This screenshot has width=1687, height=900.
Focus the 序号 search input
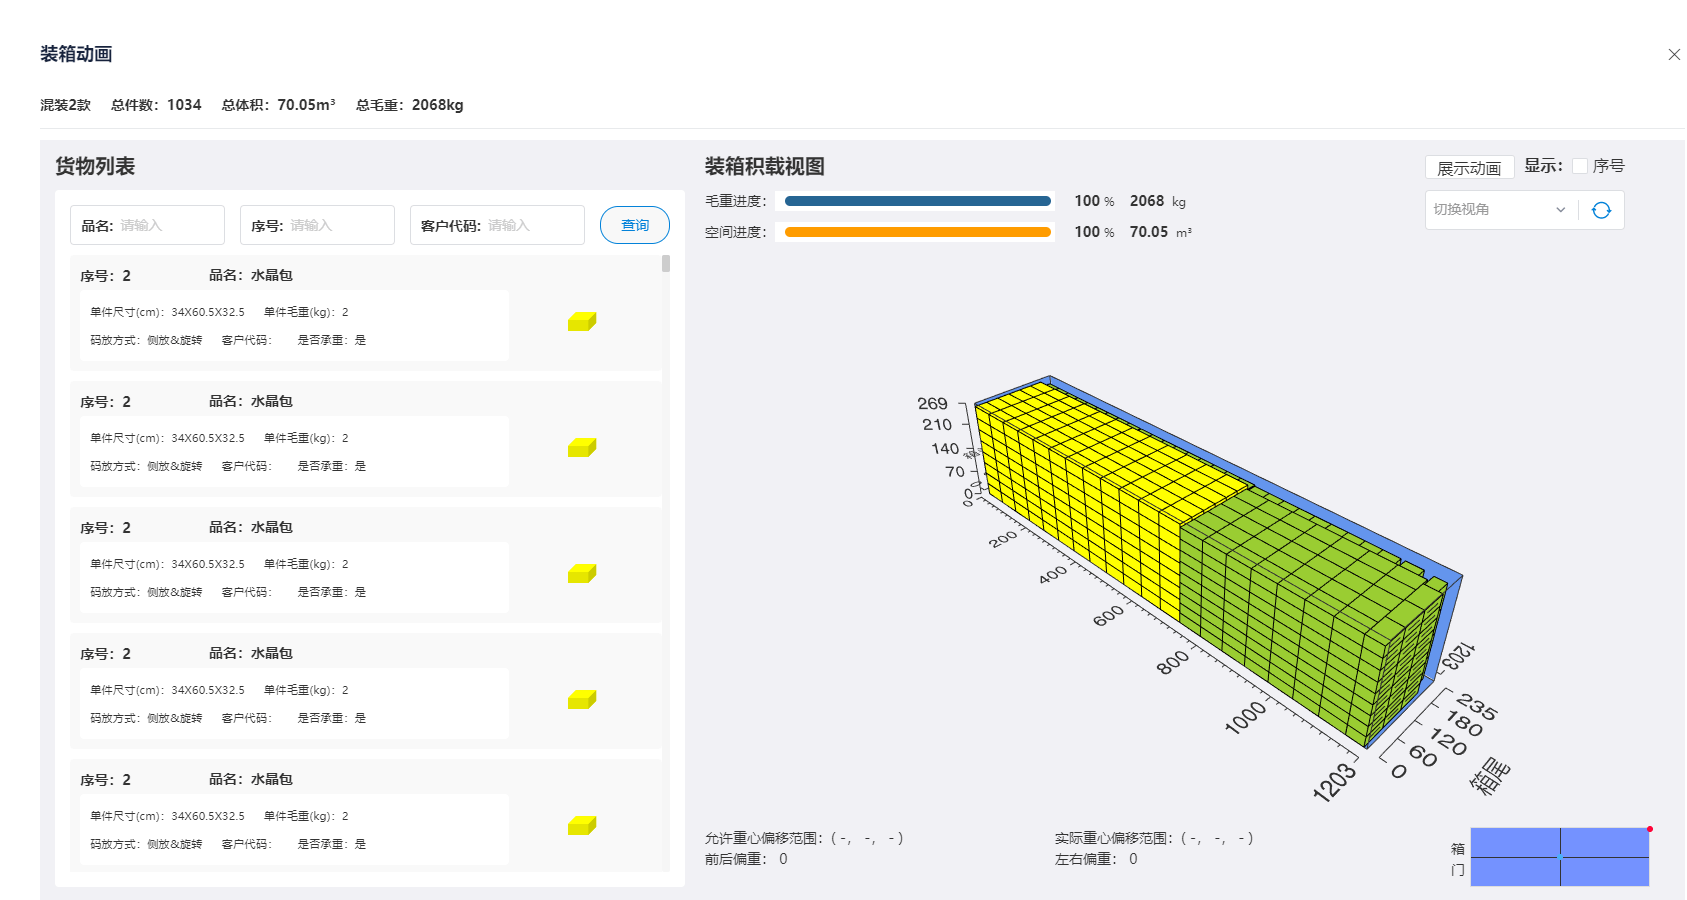335,226
